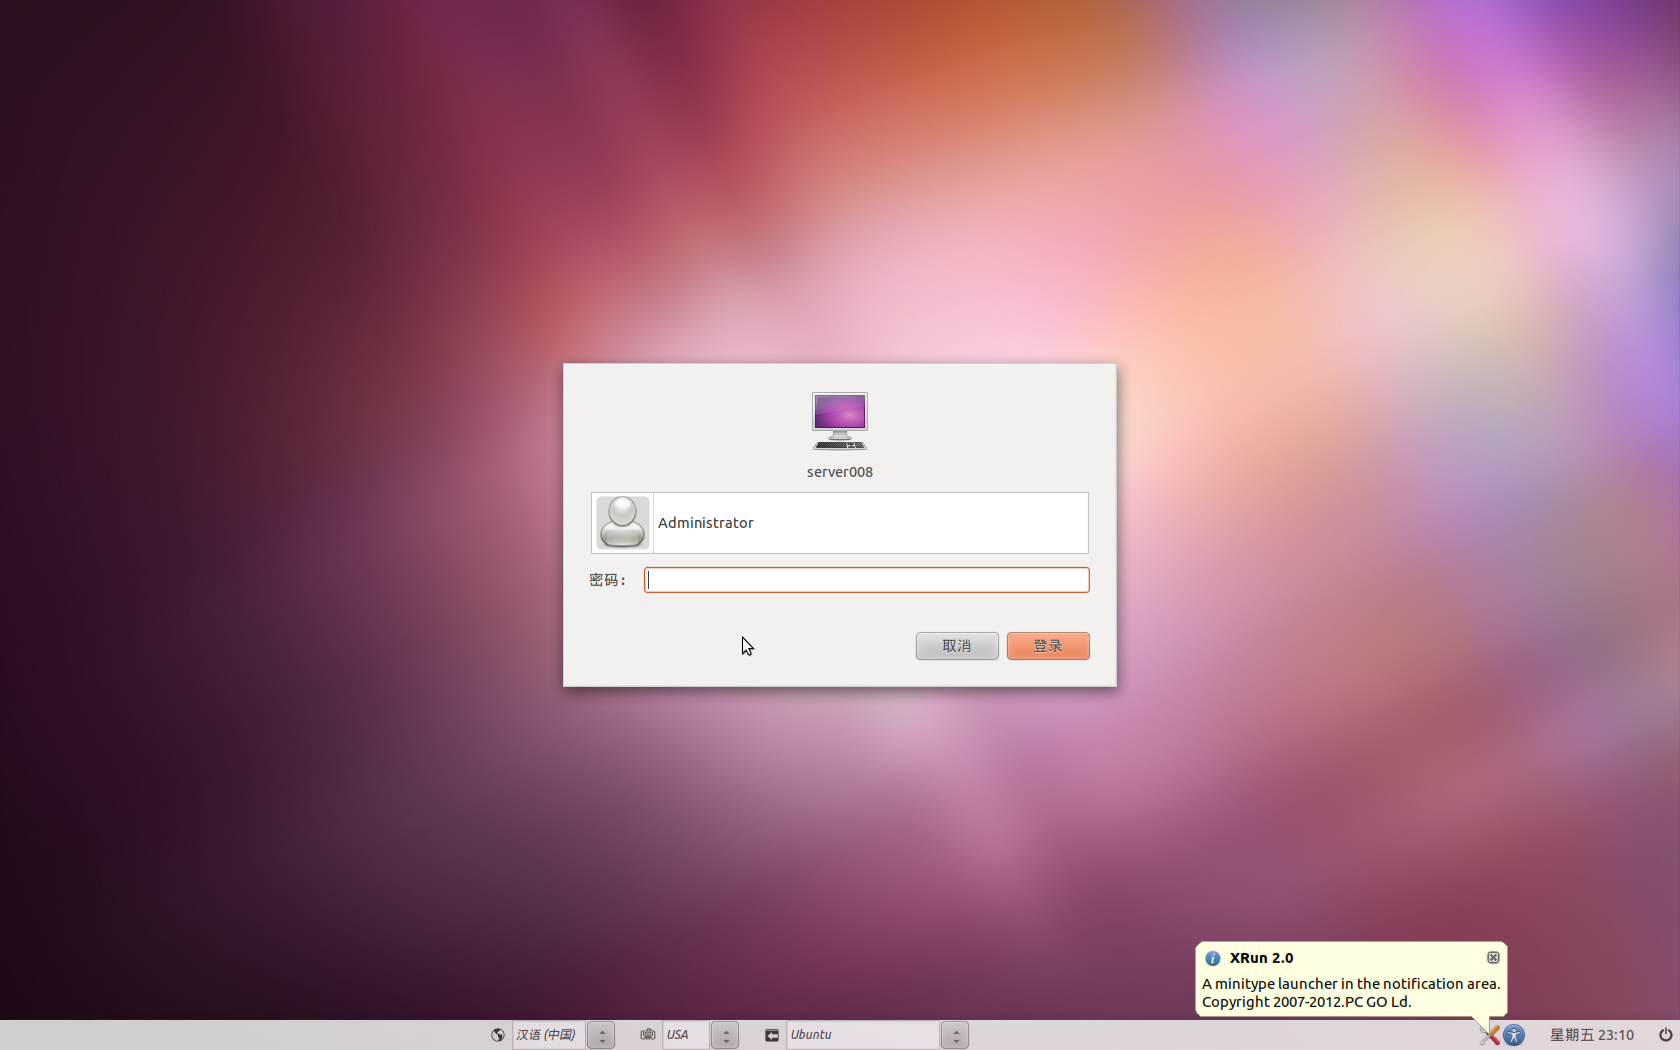Image resolution: width=1680 pixels, height=1050 pixels.
Task: Click the XRun tray icon
Action: pos(1489,1035)
